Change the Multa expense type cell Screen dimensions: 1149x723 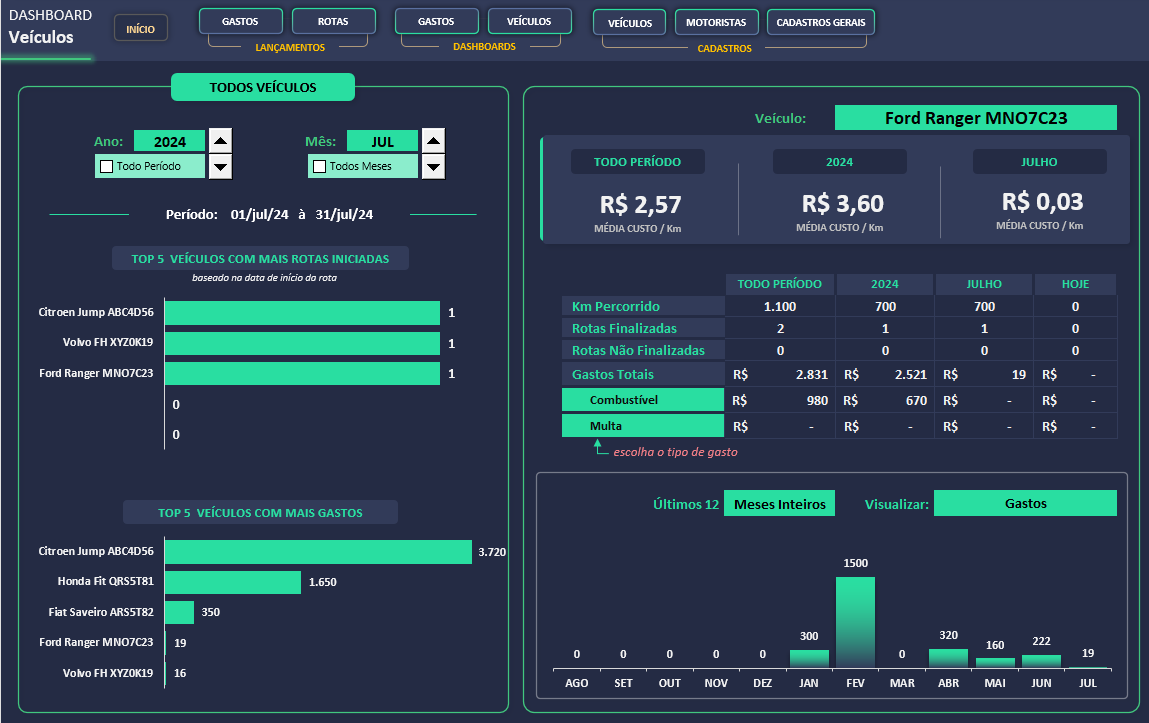642,426
